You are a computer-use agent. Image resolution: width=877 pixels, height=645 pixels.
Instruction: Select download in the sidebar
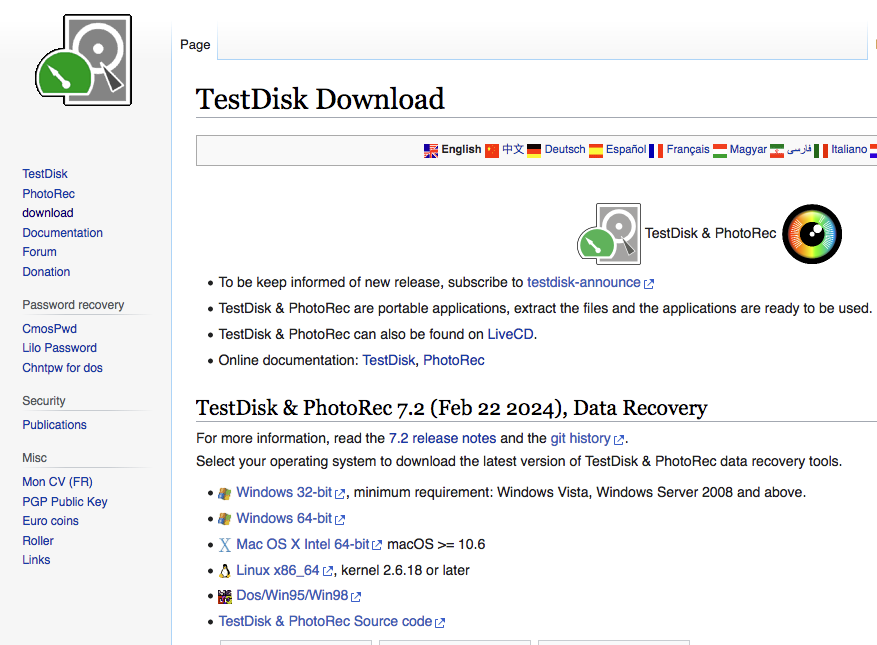pos(48,213)
